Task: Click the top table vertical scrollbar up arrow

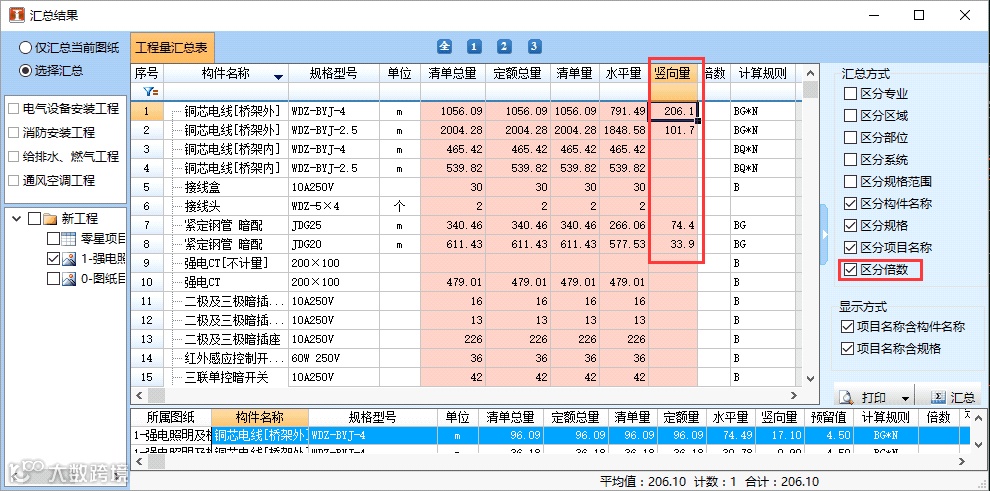Action: 811,73
